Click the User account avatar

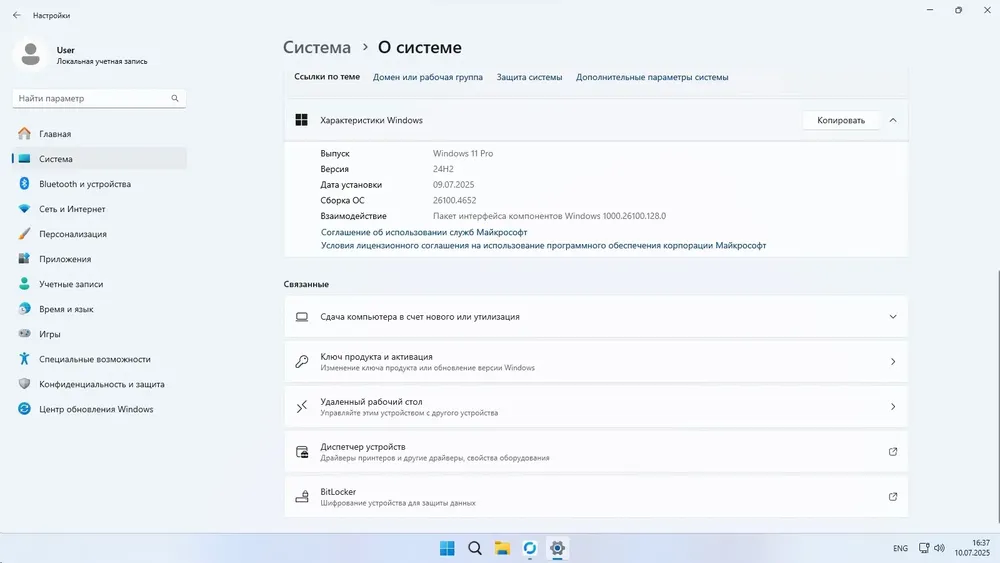click(30, 54)
